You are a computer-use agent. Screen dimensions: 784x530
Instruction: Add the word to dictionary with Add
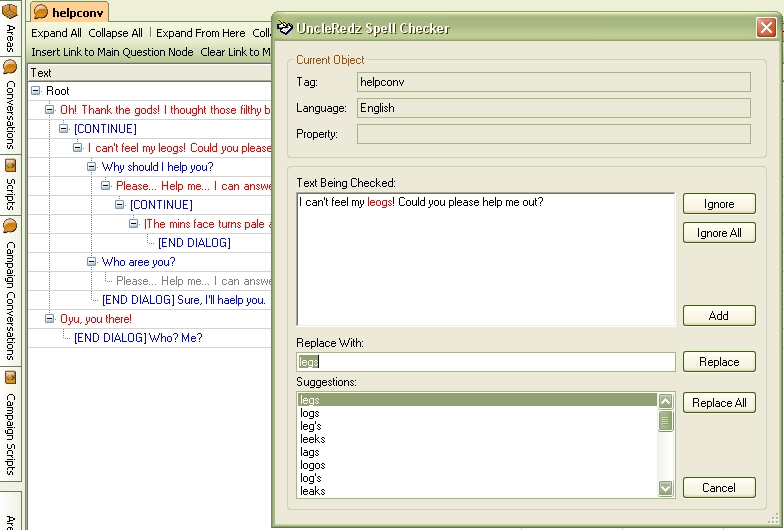tap(718, 315)
